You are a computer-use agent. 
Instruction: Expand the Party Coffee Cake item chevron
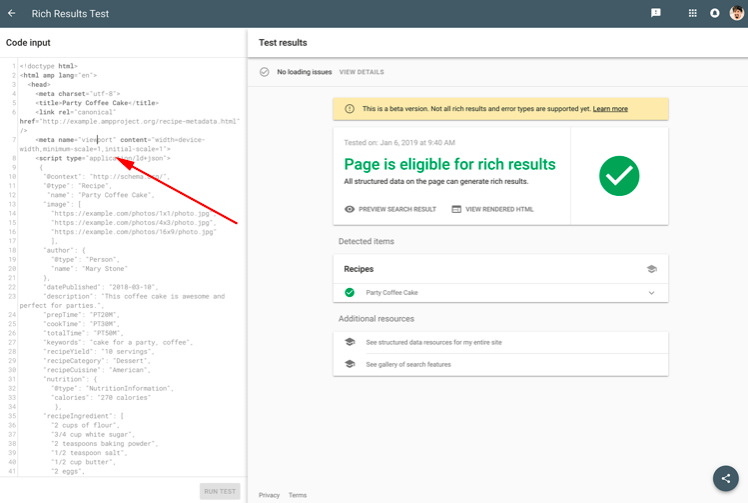[652, 293]
